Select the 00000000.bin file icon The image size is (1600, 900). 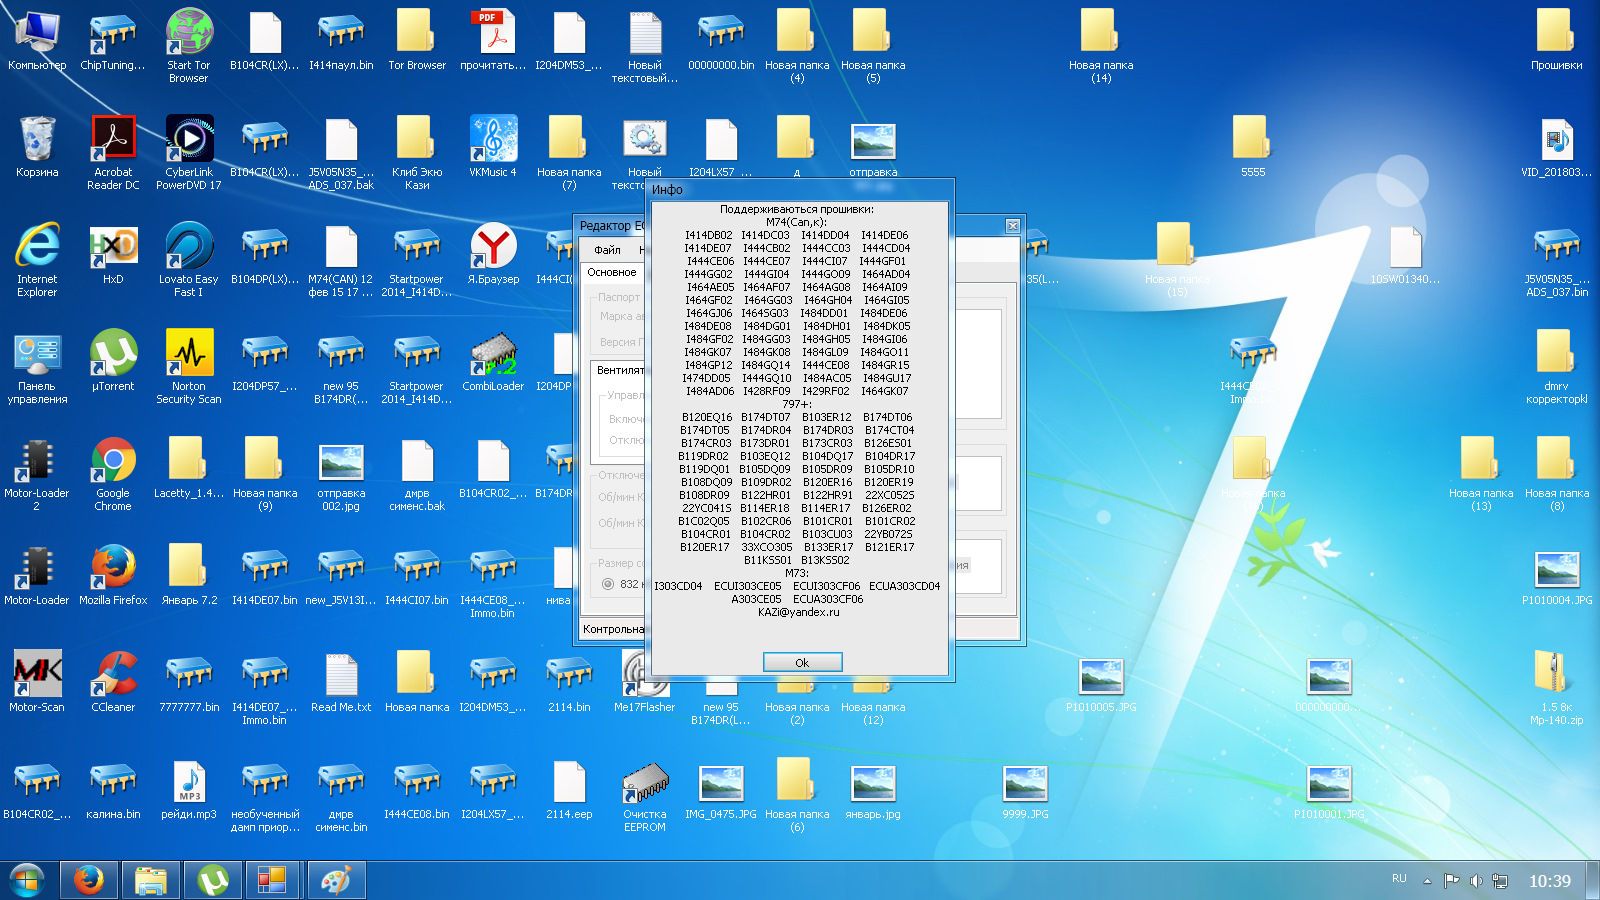(721, 41)
